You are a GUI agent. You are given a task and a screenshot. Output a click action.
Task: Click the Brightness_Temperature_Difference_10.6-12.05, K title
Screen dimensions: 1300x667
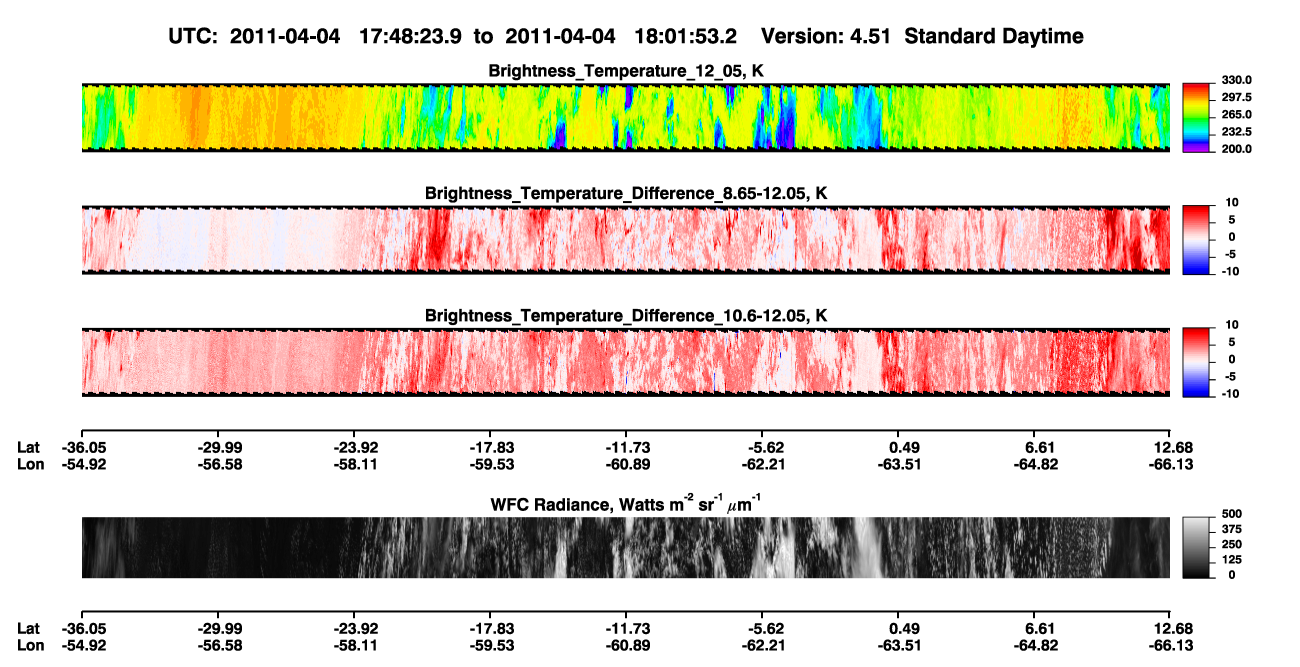626,316
